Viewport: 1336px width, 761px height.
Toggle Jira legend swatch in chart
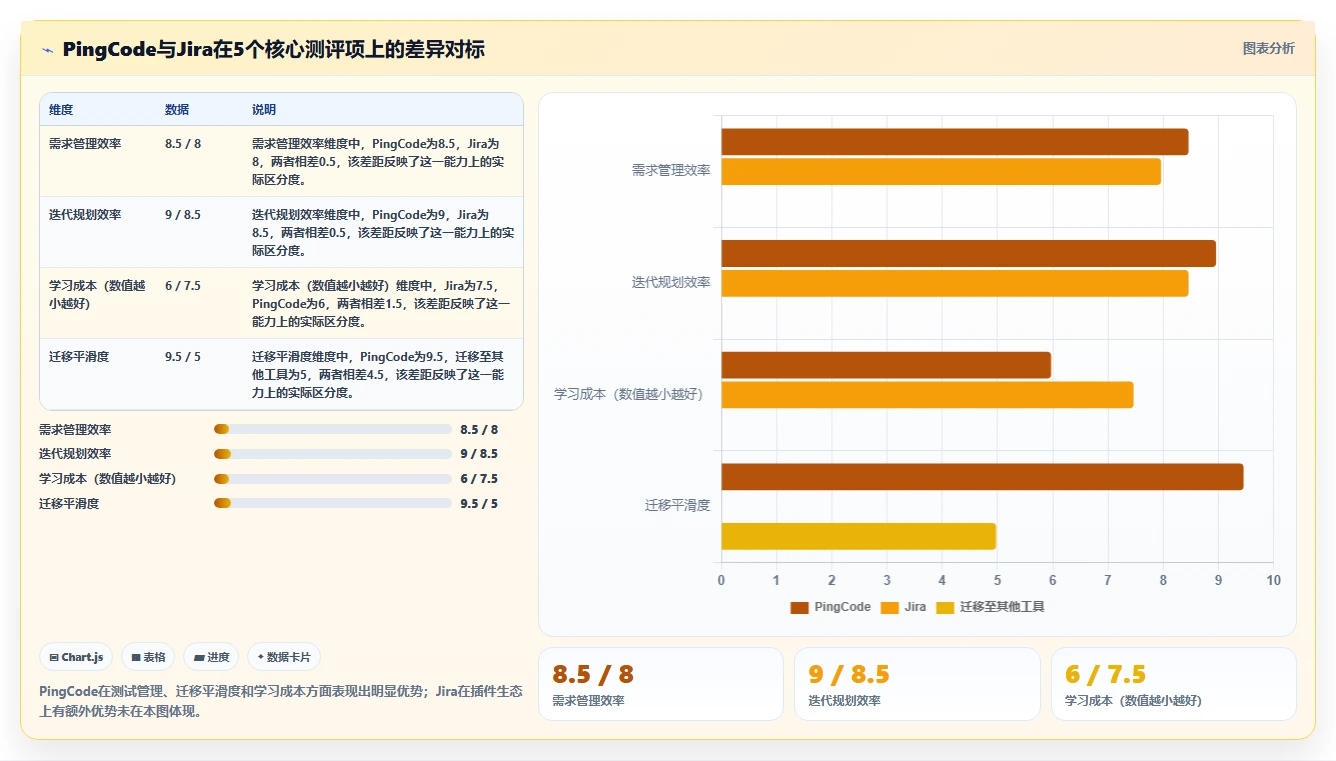pos(889,607)
